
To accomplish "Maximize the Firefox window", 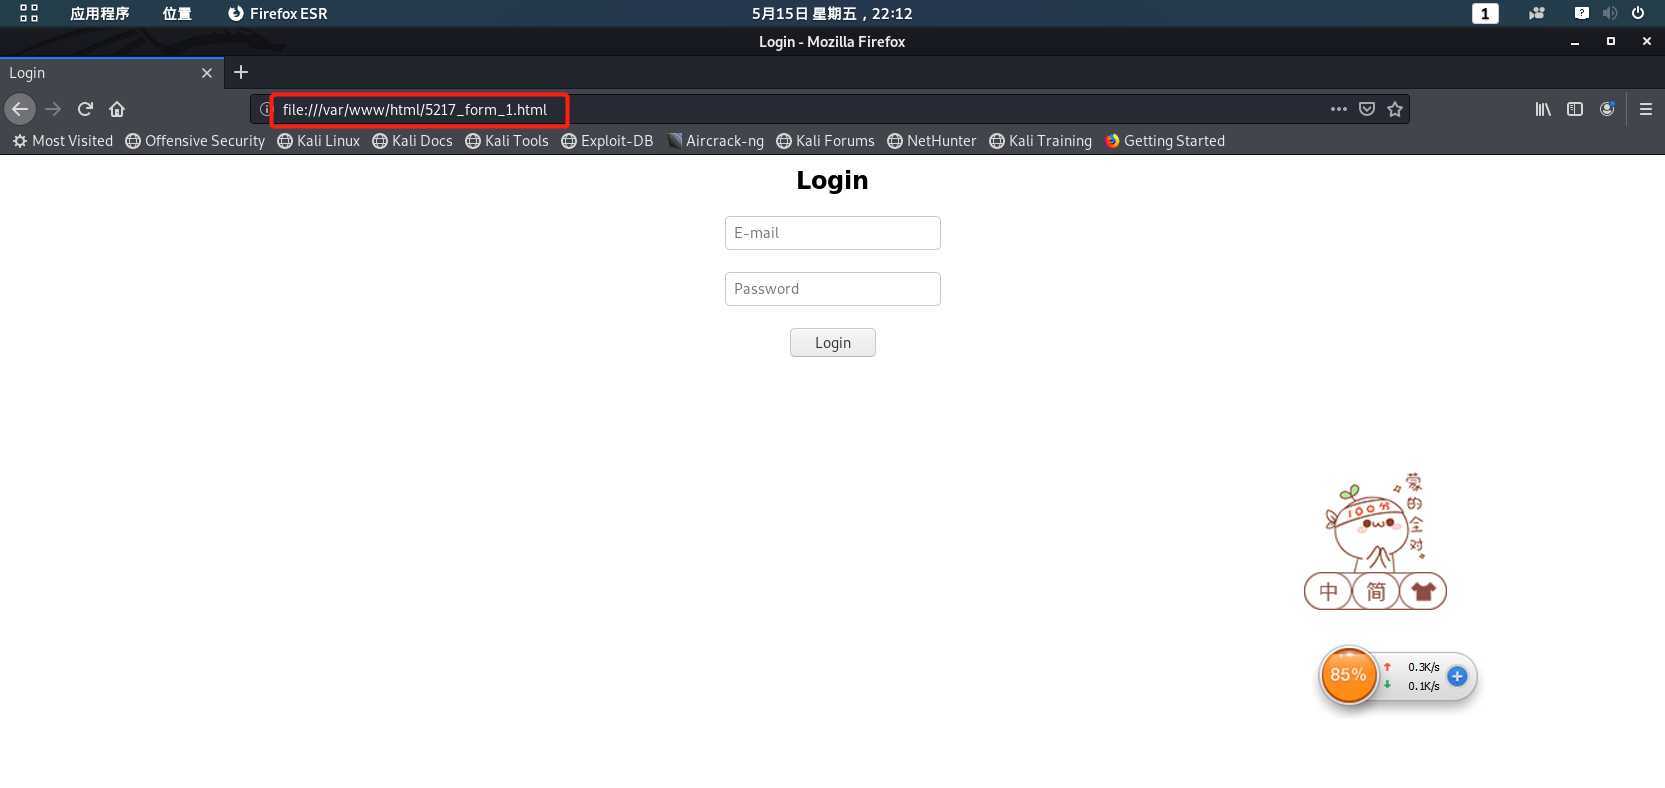I will click(x=1610, y=42).
